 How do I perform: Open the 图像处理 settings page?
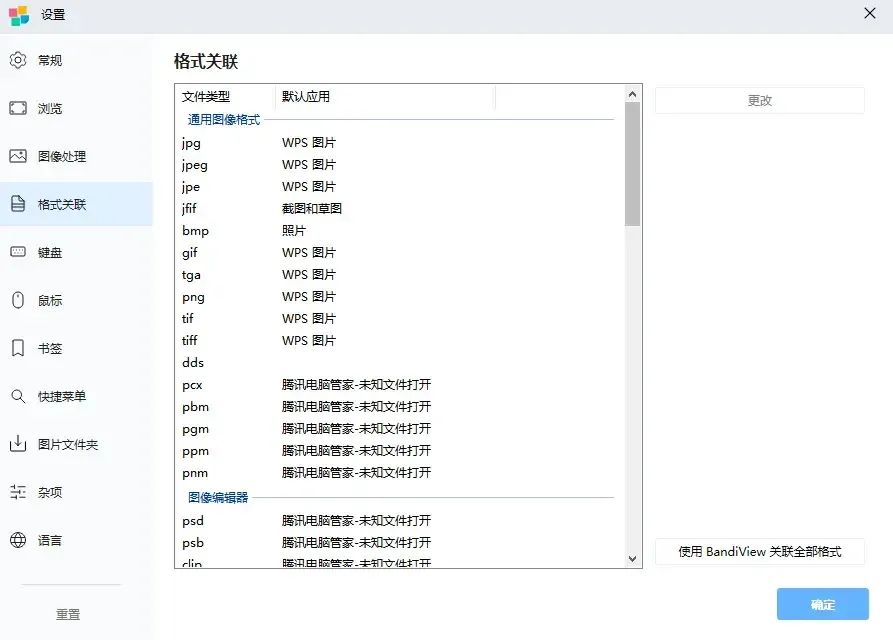(76, 156)
